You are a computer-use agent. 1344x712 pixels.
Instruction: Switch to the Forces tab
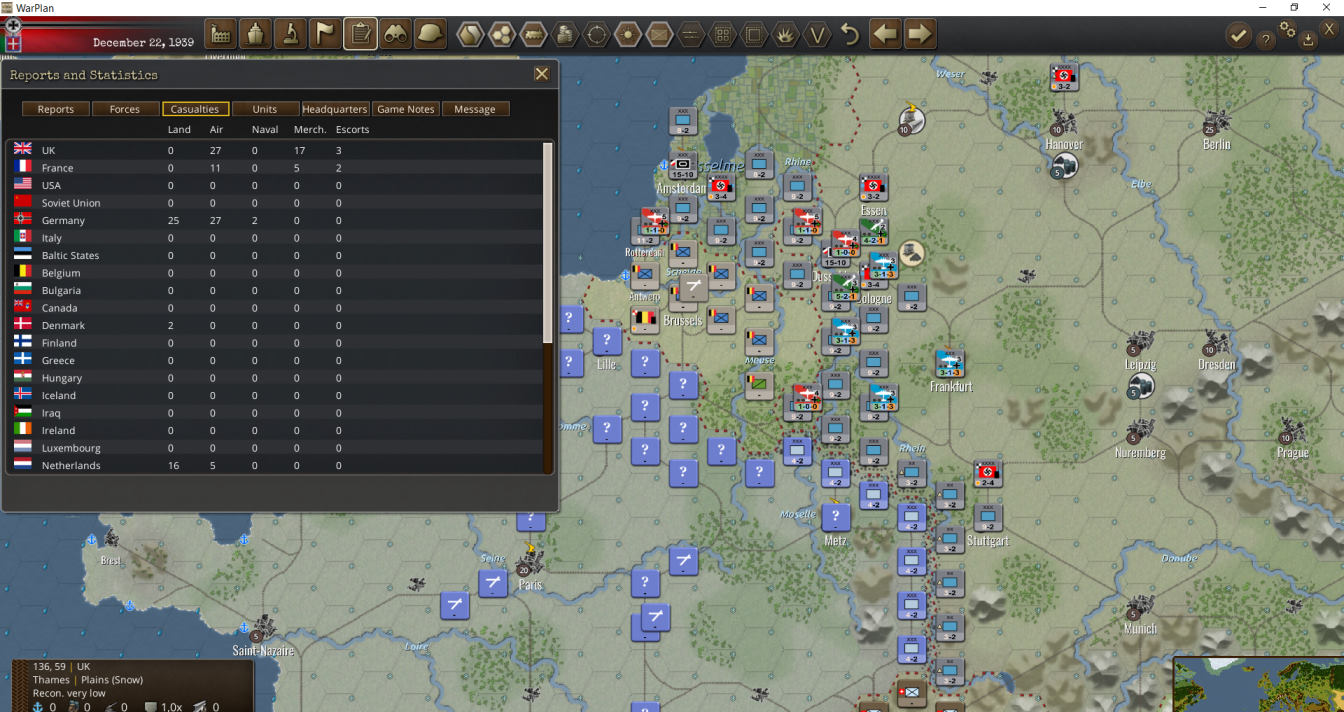(x=125, y=109)
